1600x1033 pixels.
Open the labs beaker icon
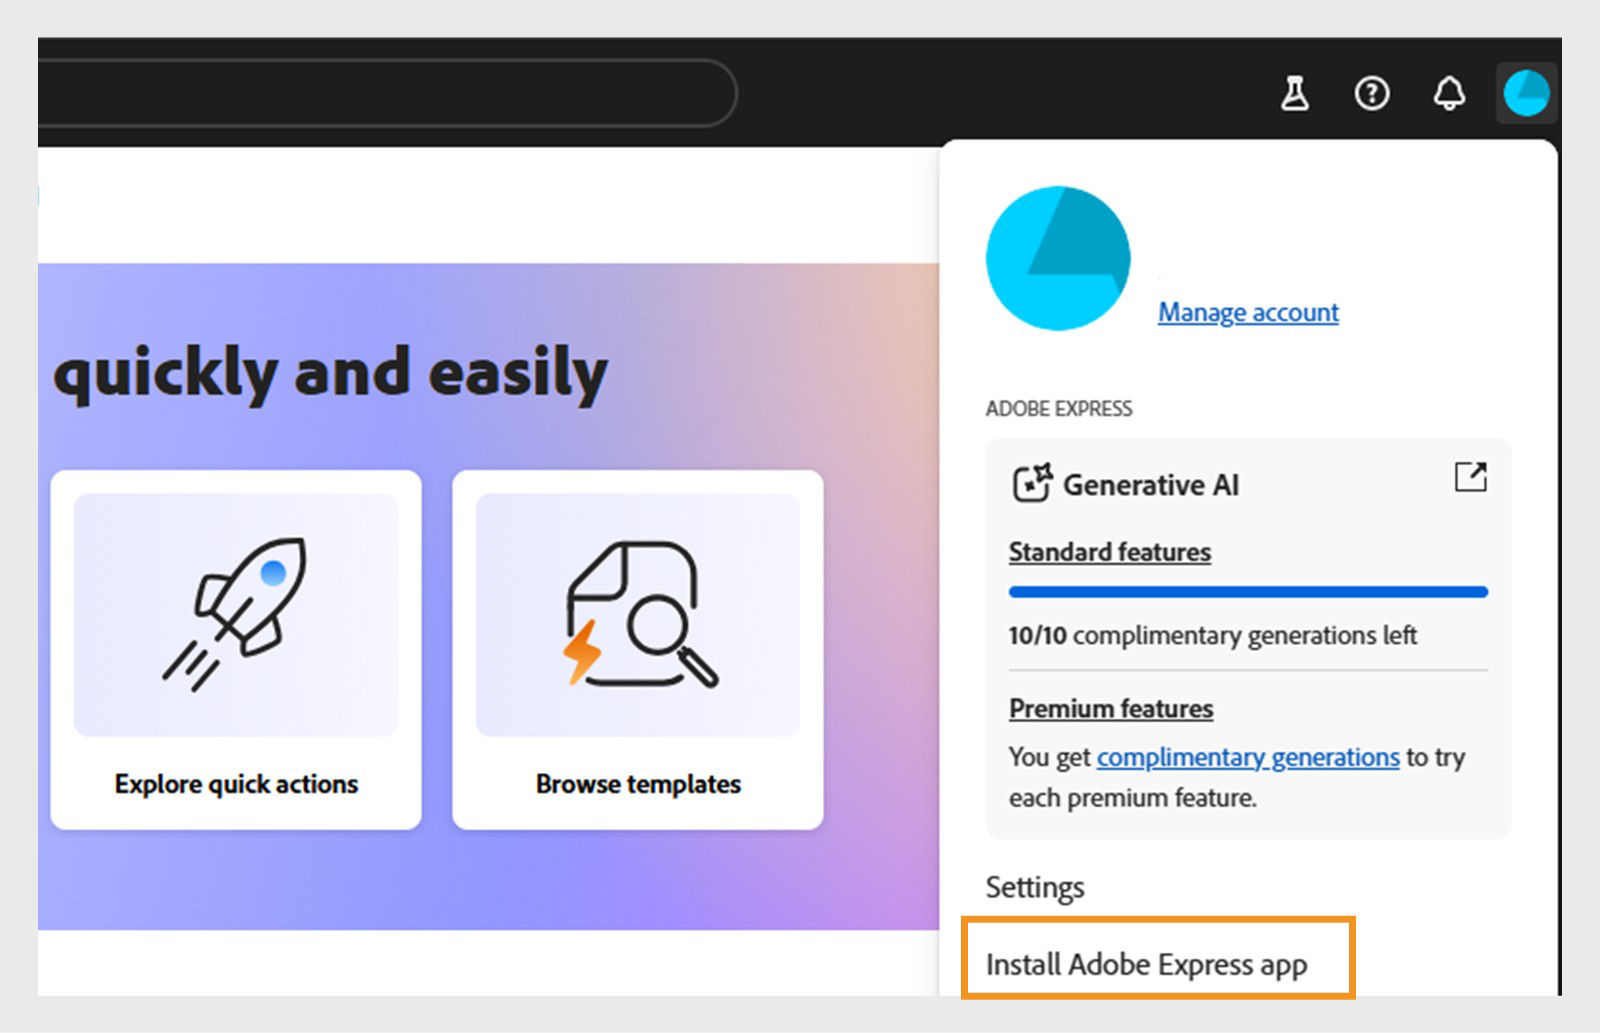tap(1293, 93)
